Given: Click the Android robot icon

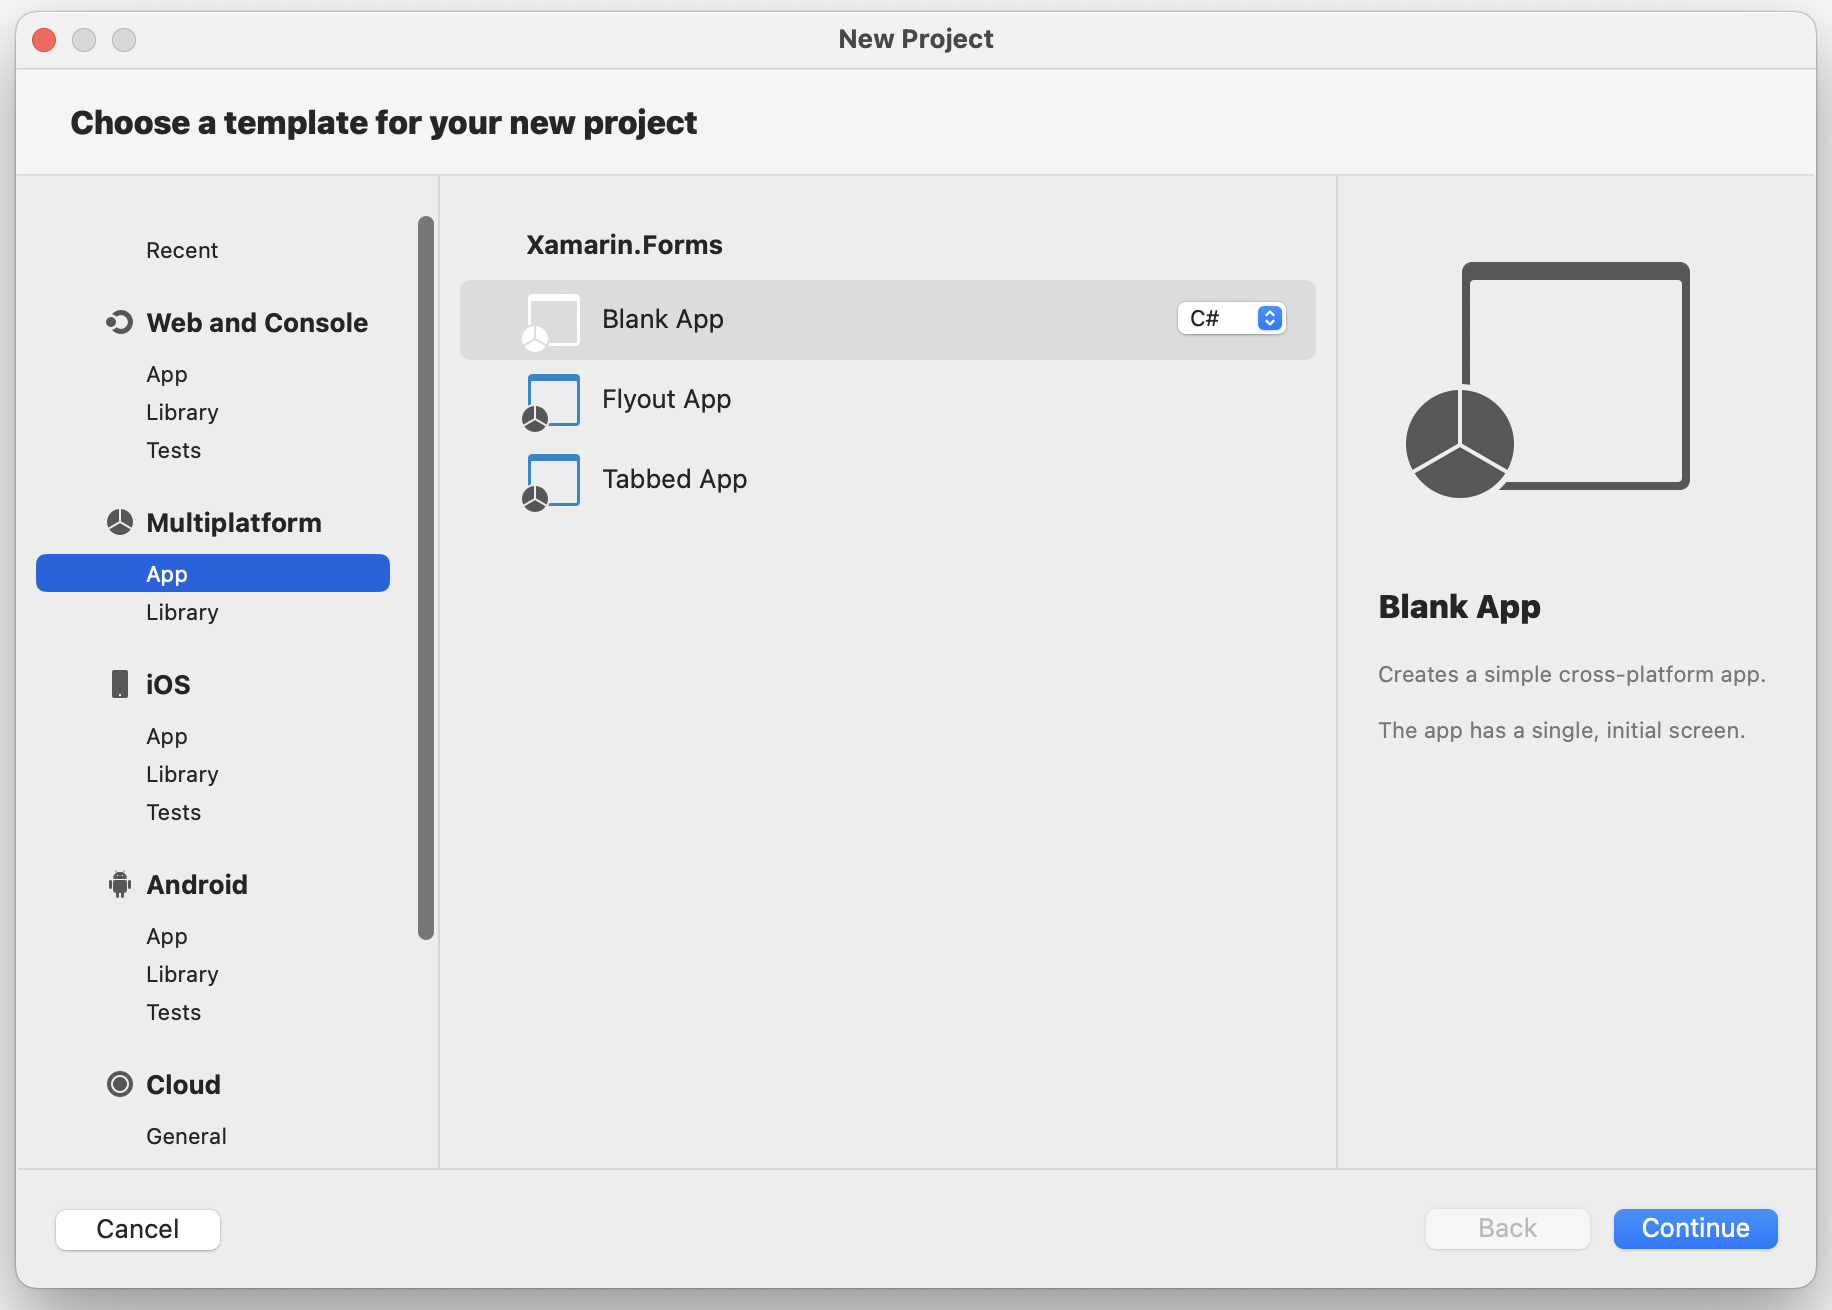Looking at the screenshot, I should [120, 884].
